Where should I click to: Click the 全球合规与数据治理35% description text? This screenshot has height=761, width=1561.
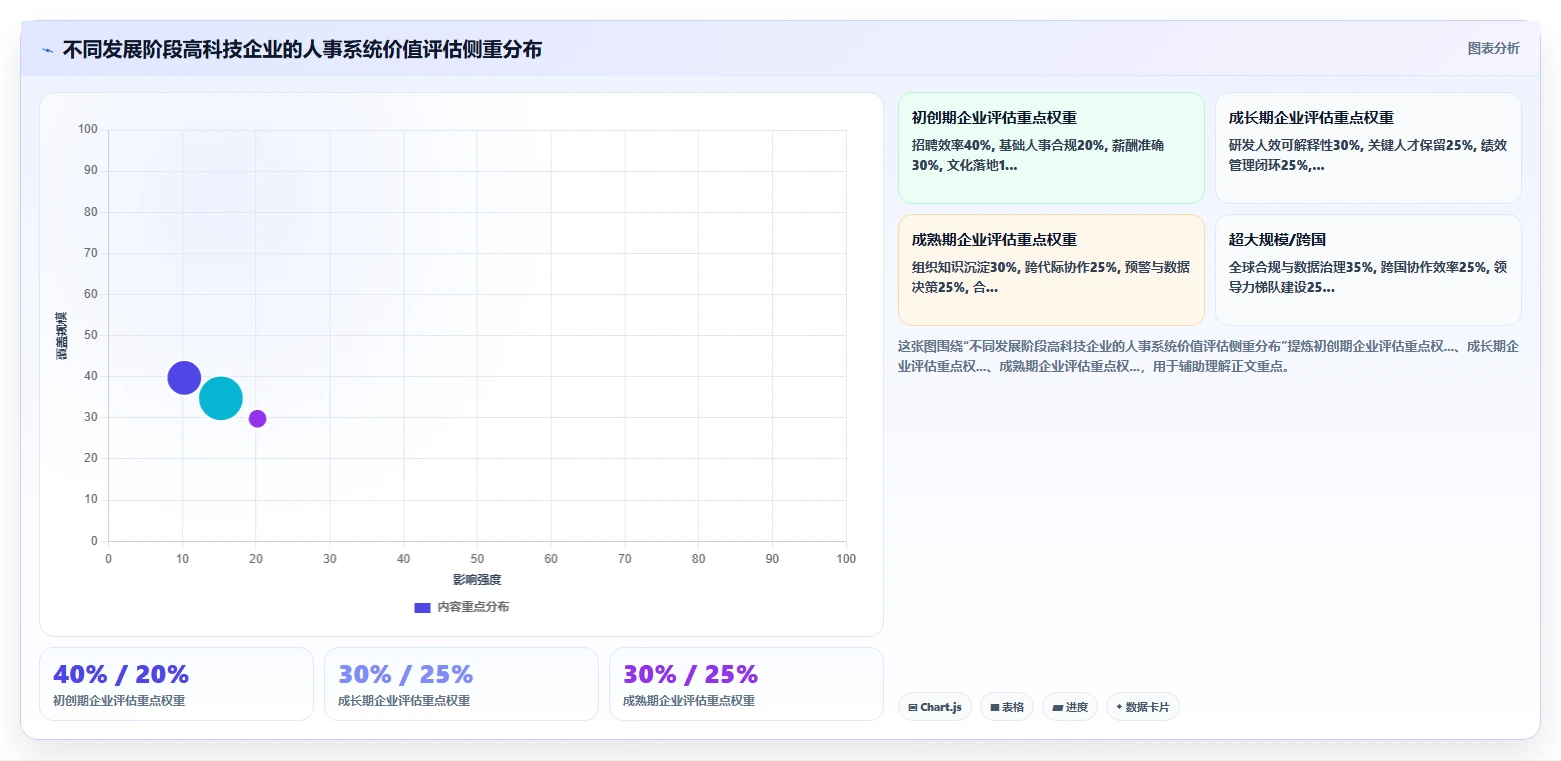(x=1368, y=277)
